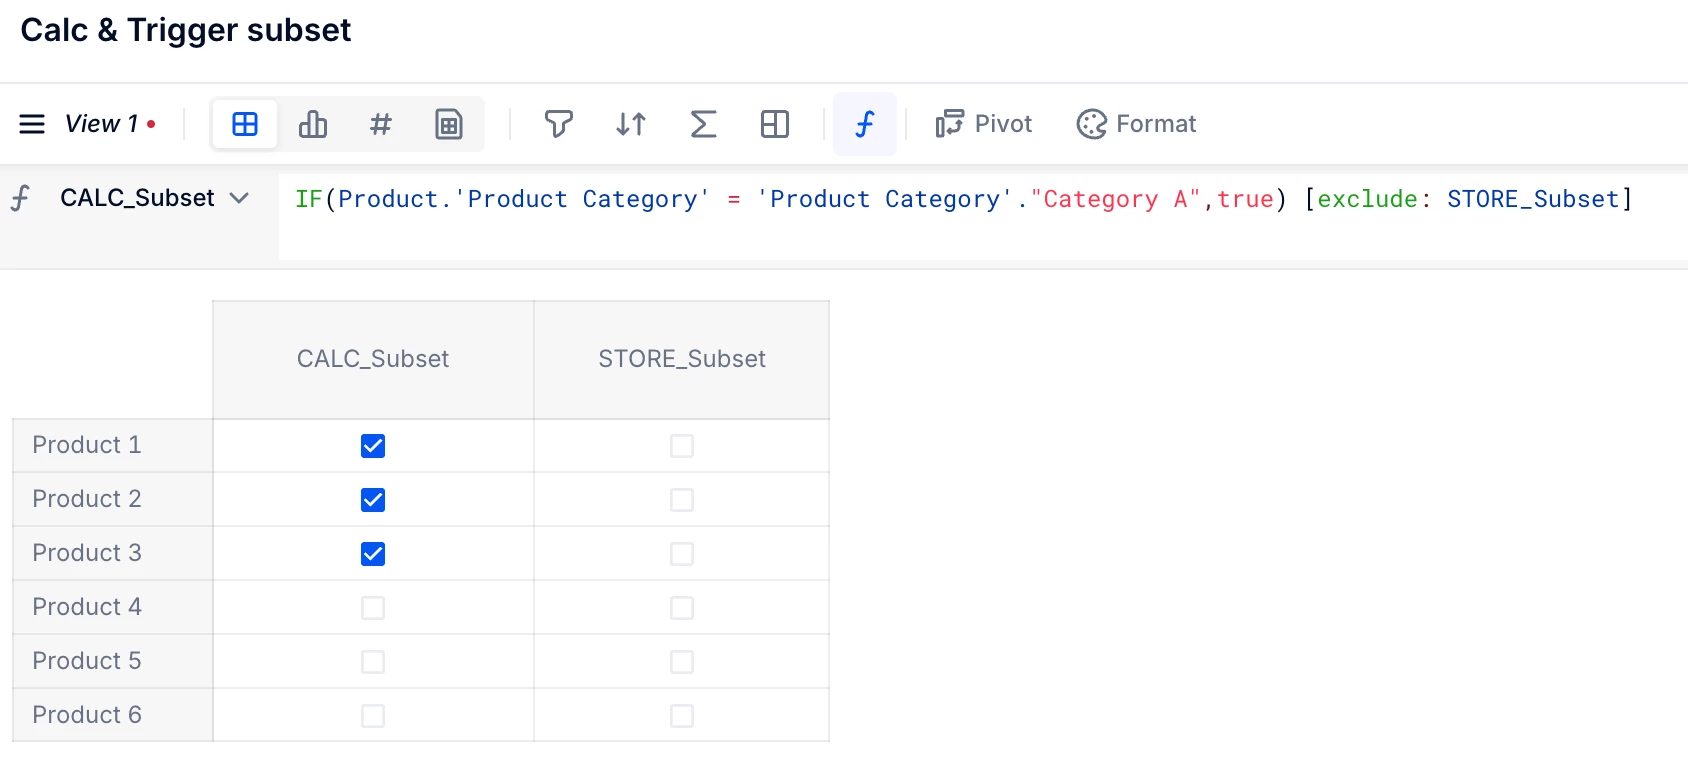Viewport: 1688px width, 758px height.
Task: Click the layout panel split icon
Action: [775, 124]
